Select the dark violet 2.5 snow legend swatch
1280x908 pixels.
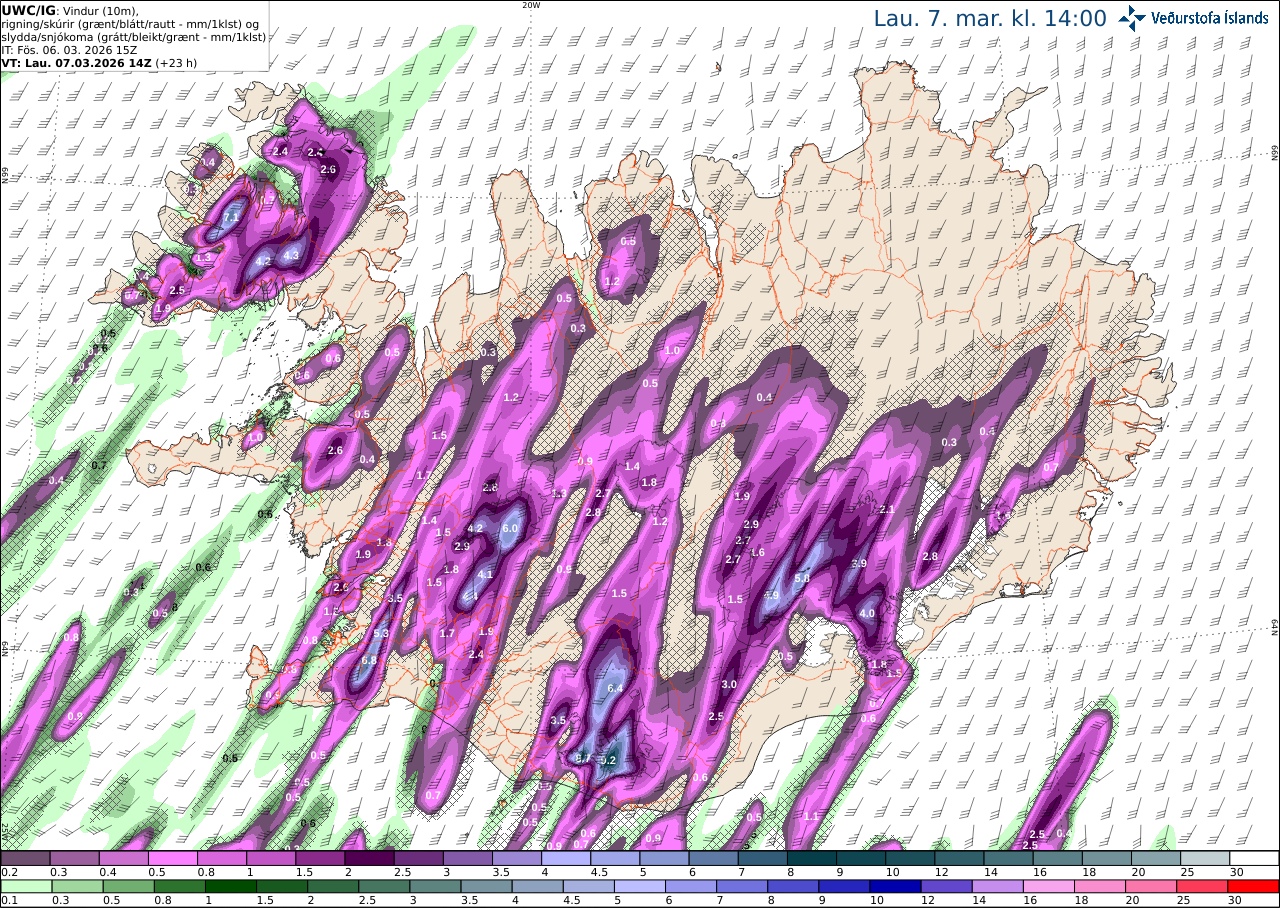[418, 858]
